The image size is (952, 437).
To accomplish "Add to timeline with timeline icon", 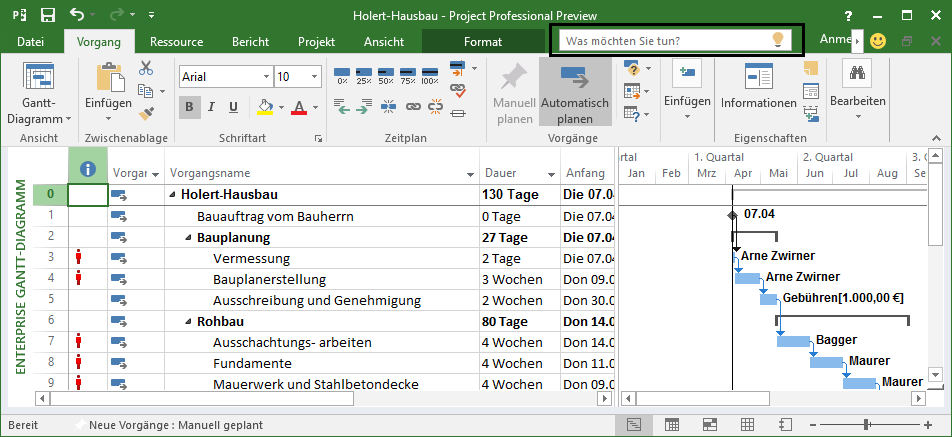I will pos(811,113).
